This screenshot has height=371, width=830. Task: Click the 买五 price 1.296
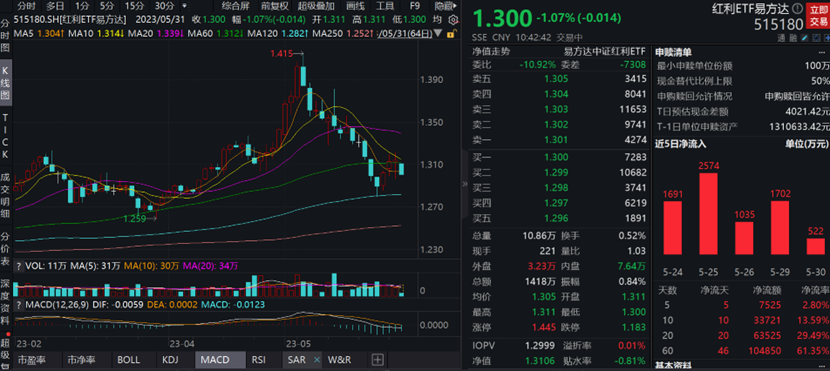tap(556, 218)
